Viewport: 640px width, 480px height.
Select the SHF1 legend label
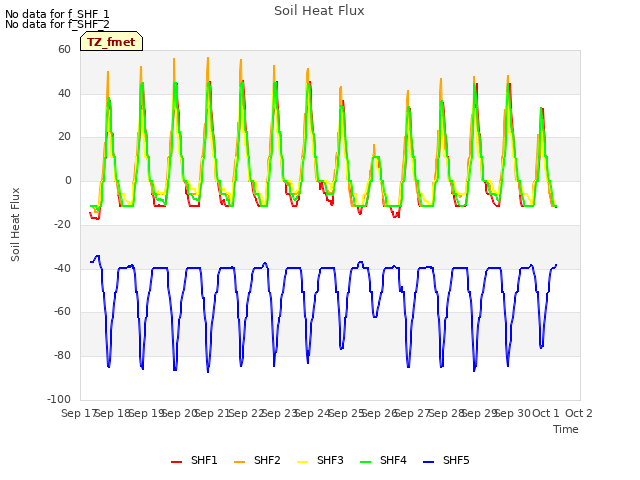click(204, 460)
